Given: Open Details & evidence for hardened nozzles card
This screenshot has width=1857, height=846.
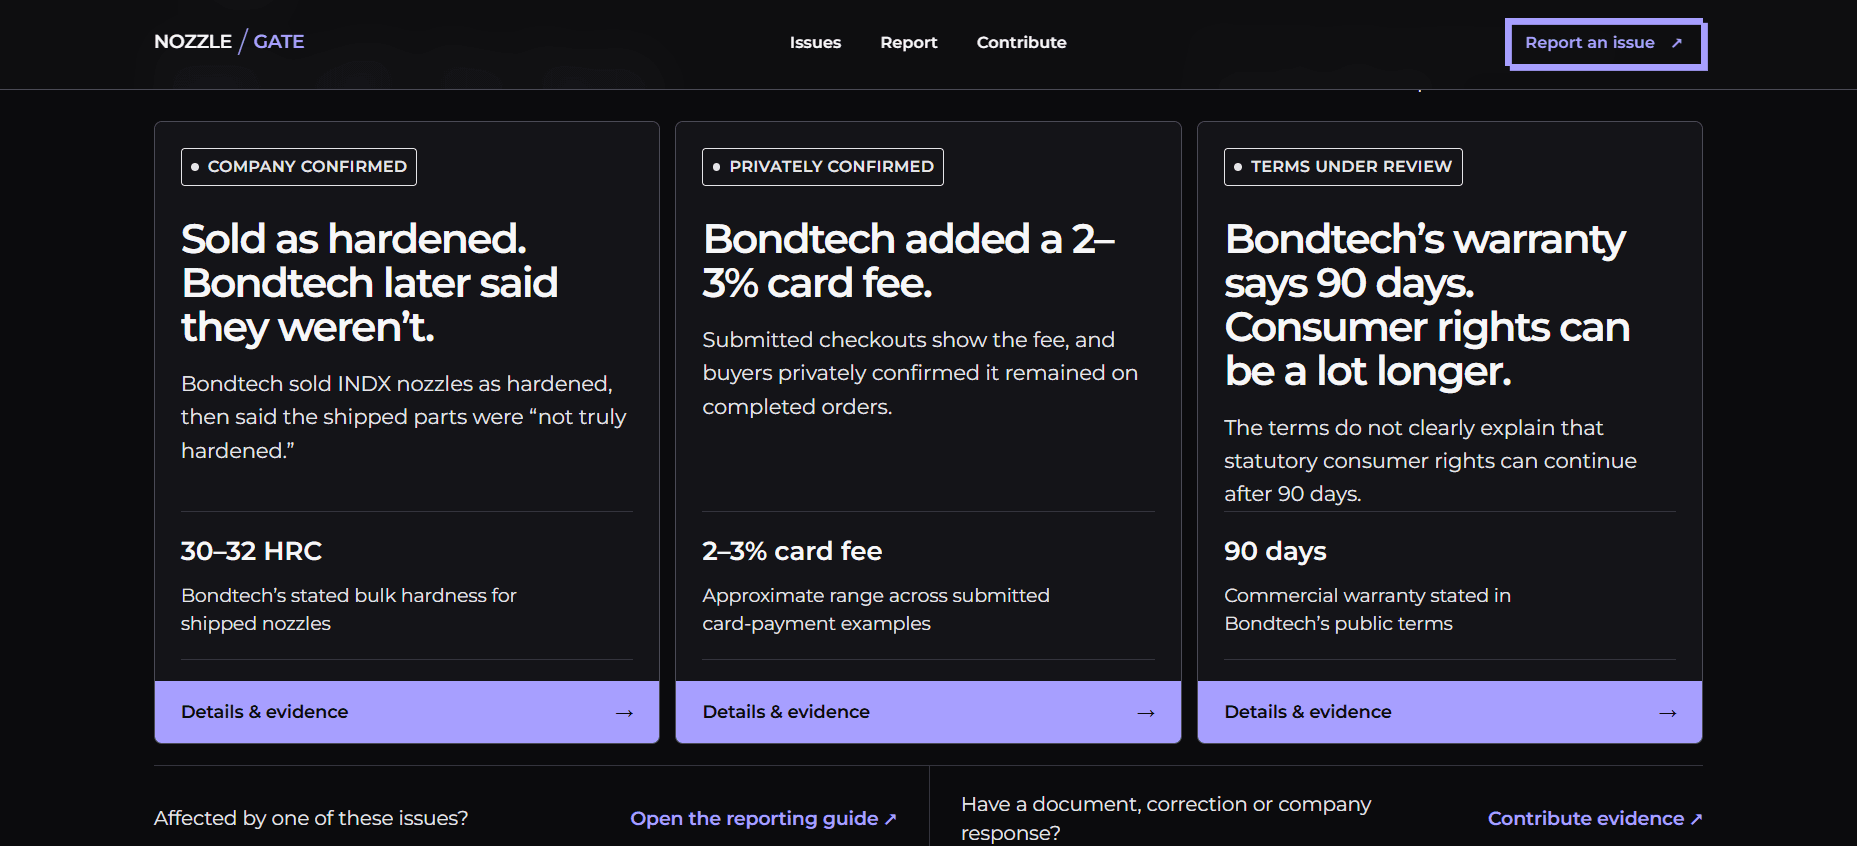Looking at the screenshot, I should tap(407, 712).
